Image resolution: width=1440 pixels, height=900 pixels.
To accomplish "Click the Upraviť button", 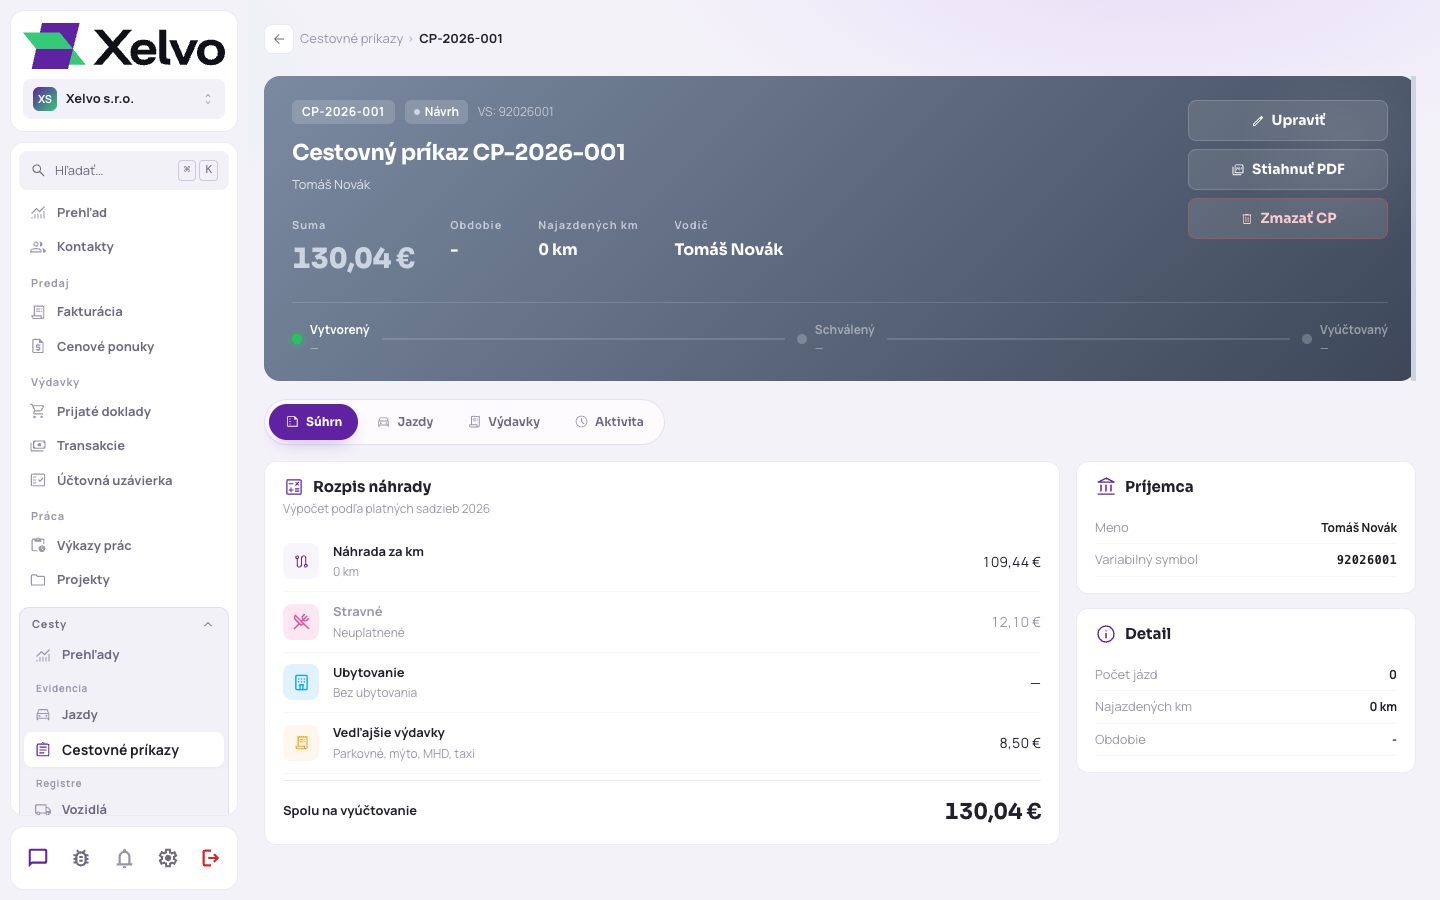I will pos(1288,120).
